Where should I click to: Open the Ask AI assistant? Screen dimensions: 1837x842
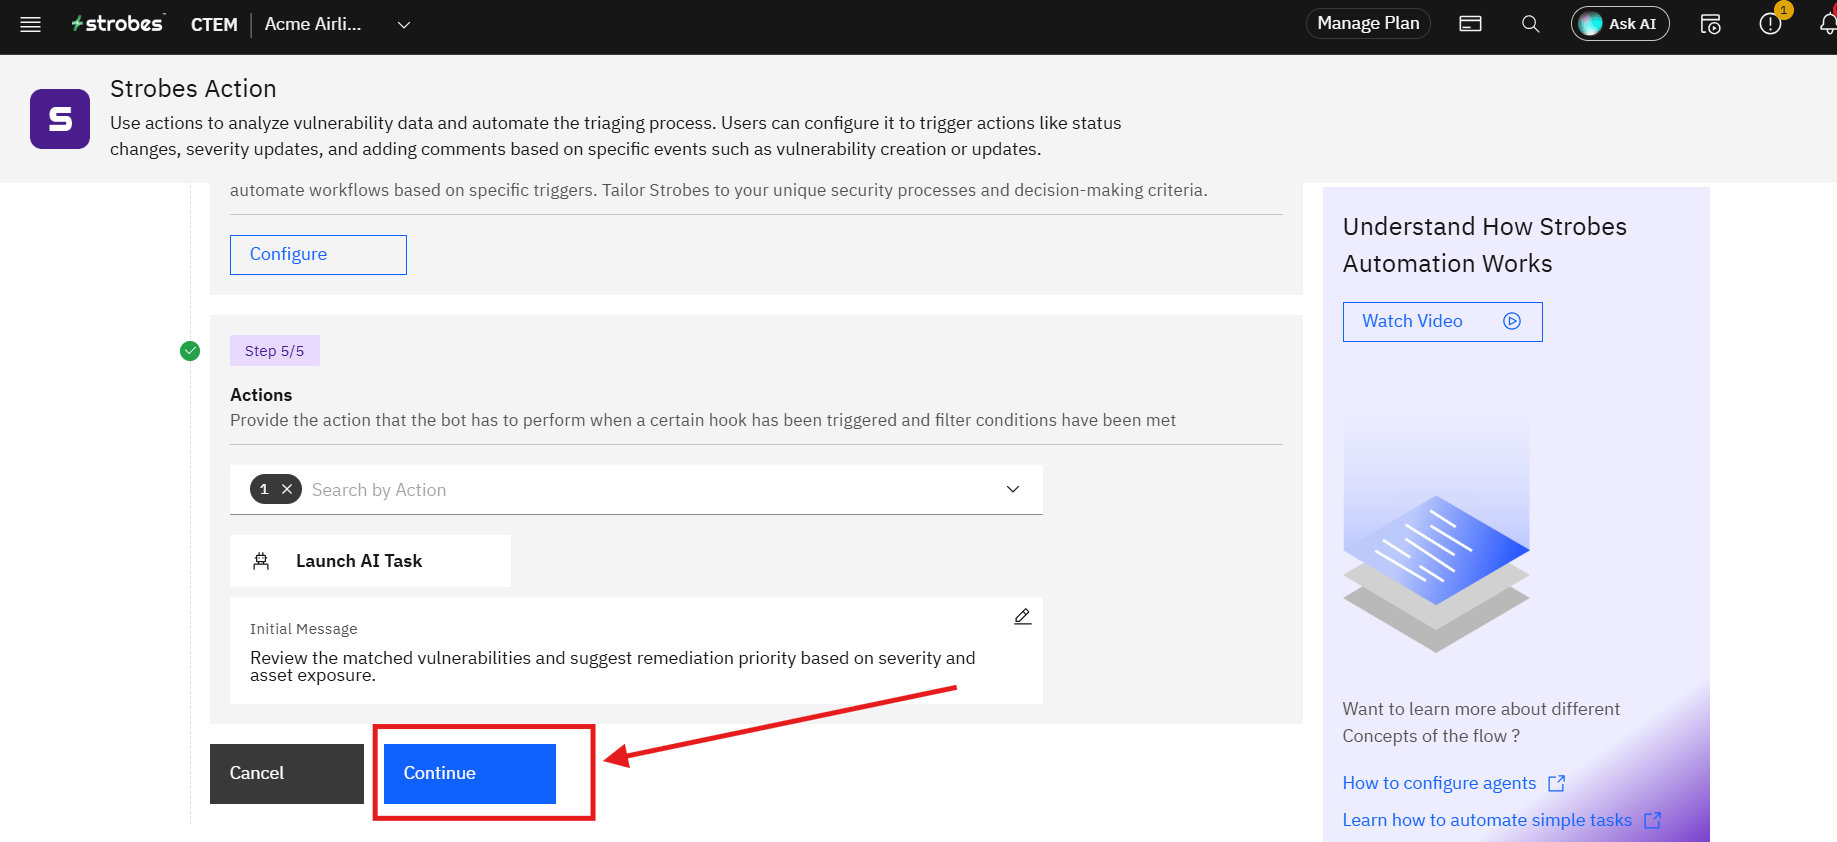(1620, 24)
